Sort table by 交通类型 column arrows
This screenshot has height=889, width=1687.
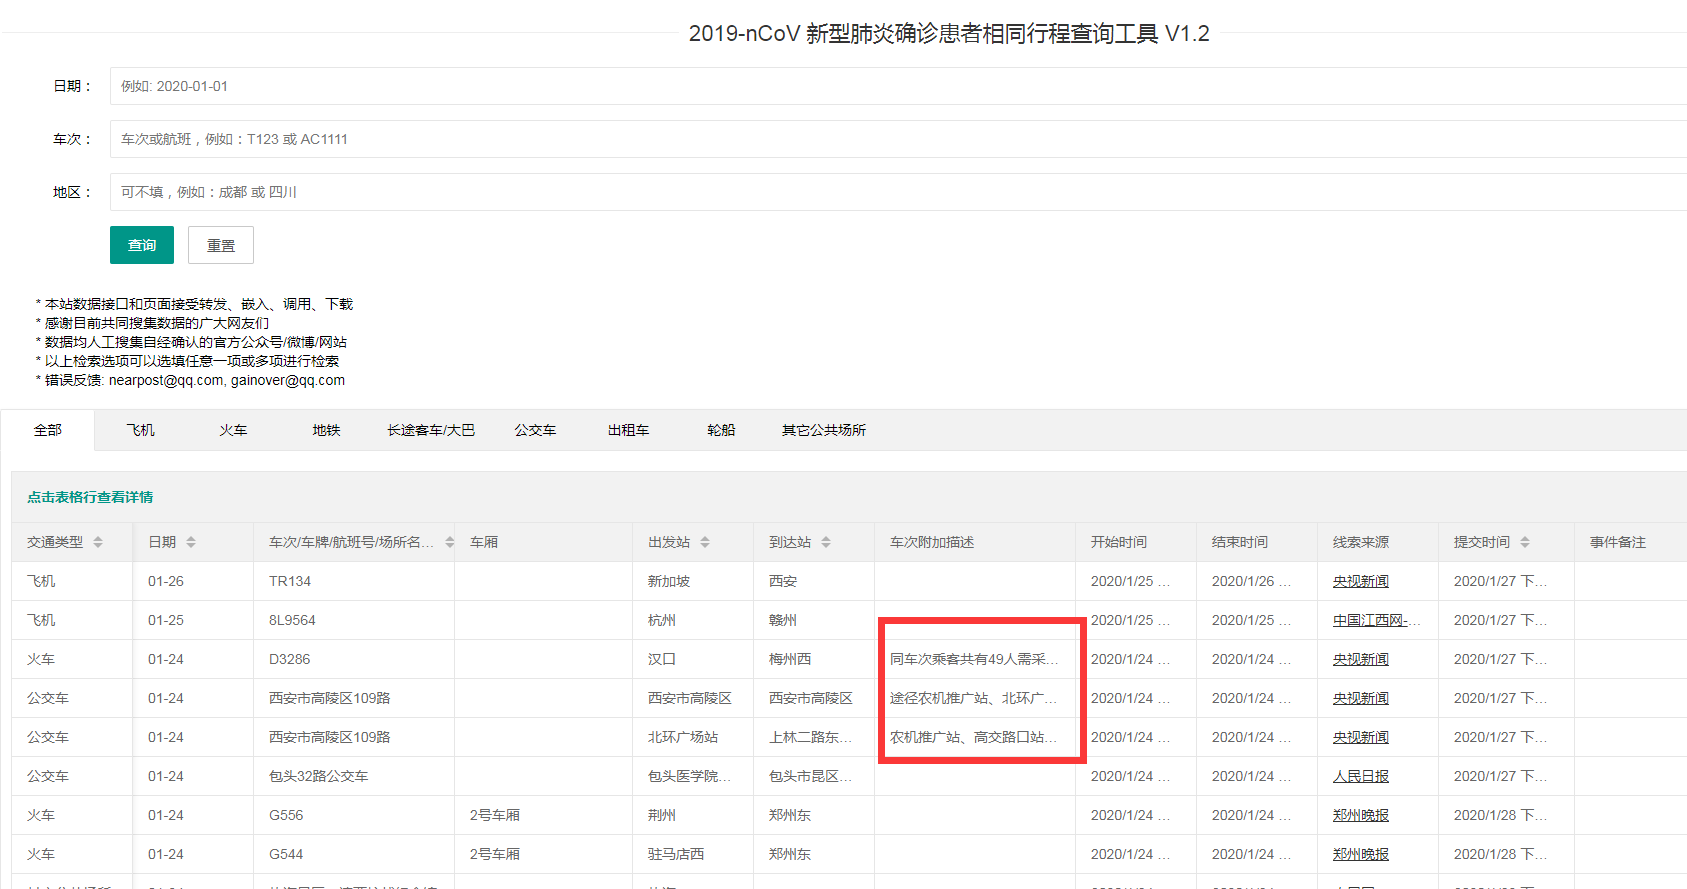(98, 542)
